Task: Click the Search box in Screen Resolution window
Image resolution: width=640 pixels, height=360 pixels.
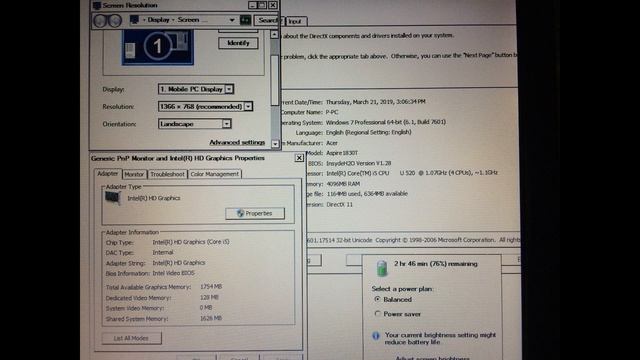Action: (x=268, y=20)
